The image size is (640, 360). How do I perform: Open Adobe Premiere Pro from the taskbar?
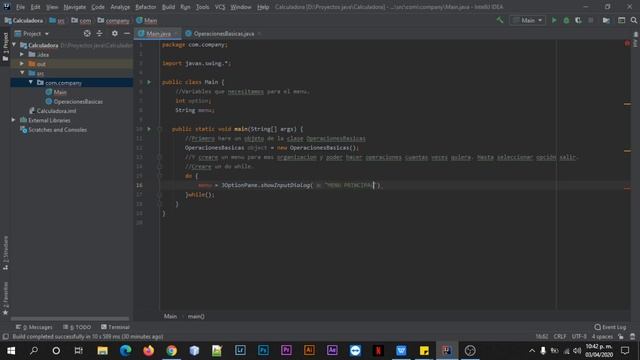(286, 350)
